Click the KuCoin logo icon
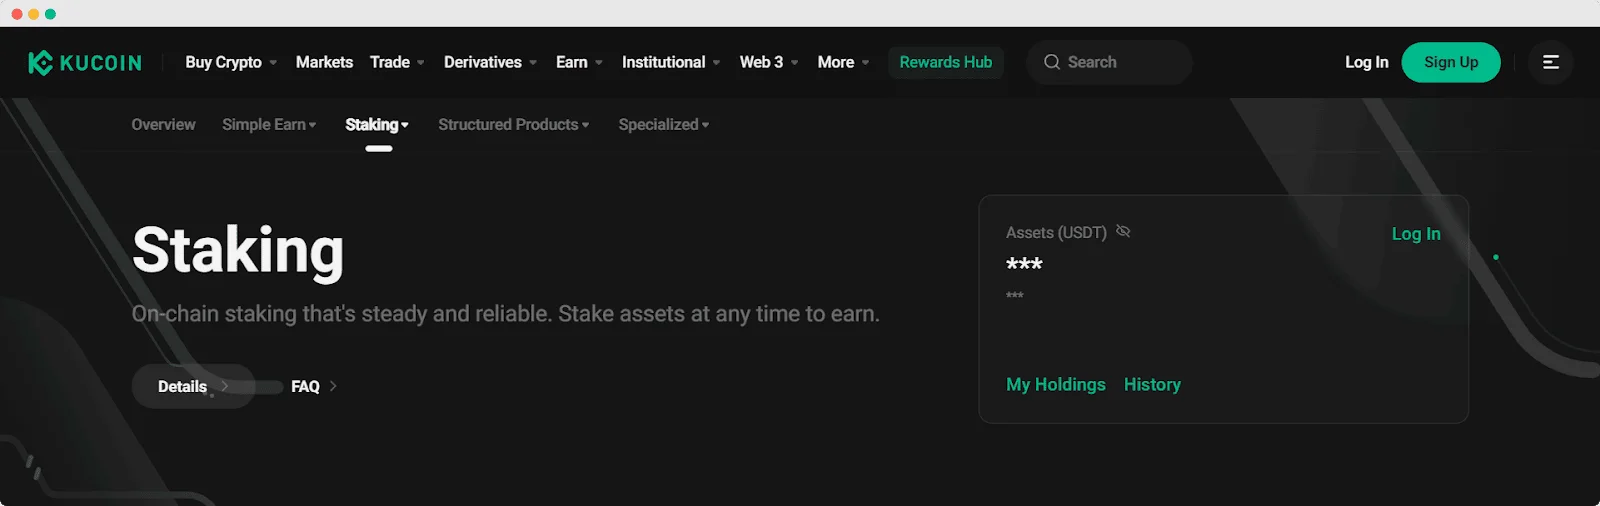This screenshot has height=506, width=1600. [x=40, y=63]
